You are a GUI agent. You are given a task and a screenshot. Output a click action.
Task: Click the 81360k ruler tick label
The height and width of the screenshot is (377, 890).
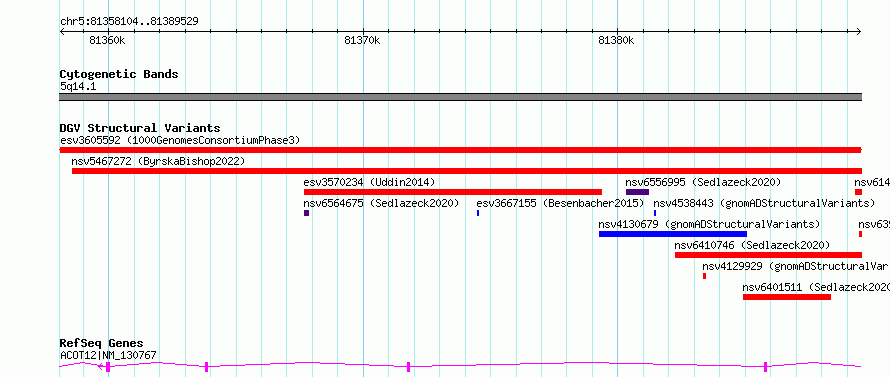[107, 41]
